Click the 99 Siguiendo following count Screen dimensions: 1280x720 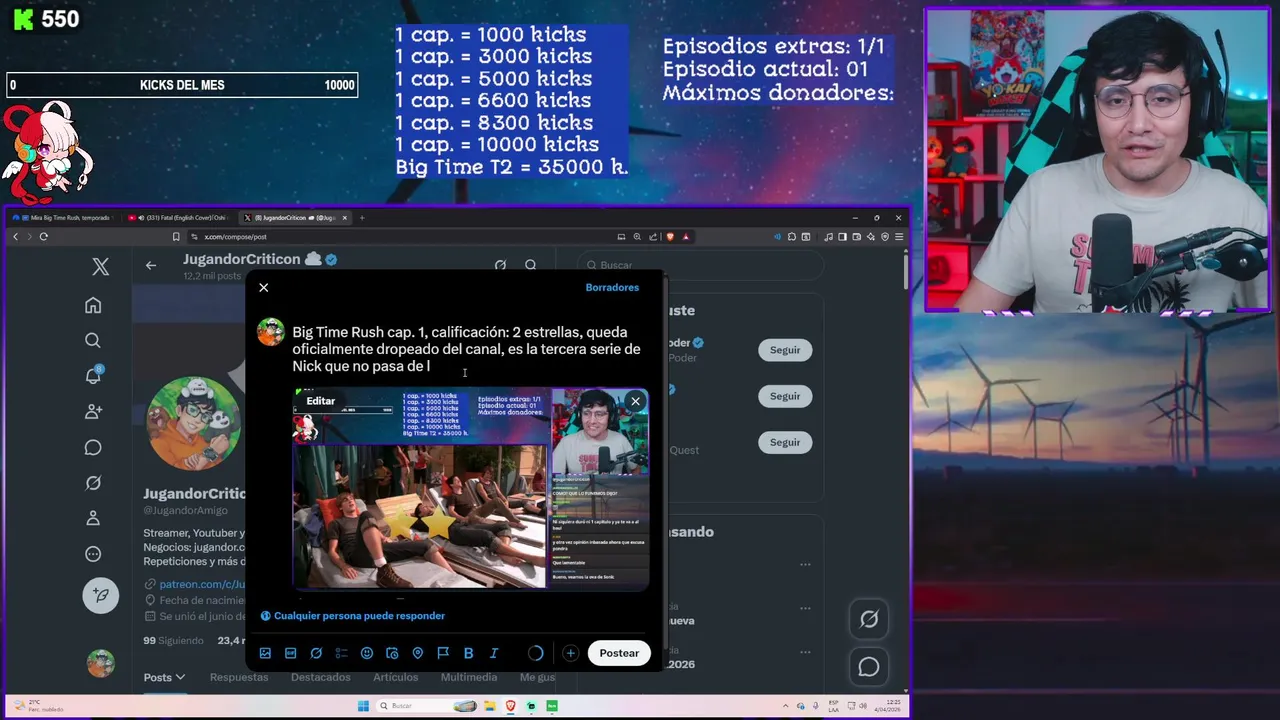(173, 641)
